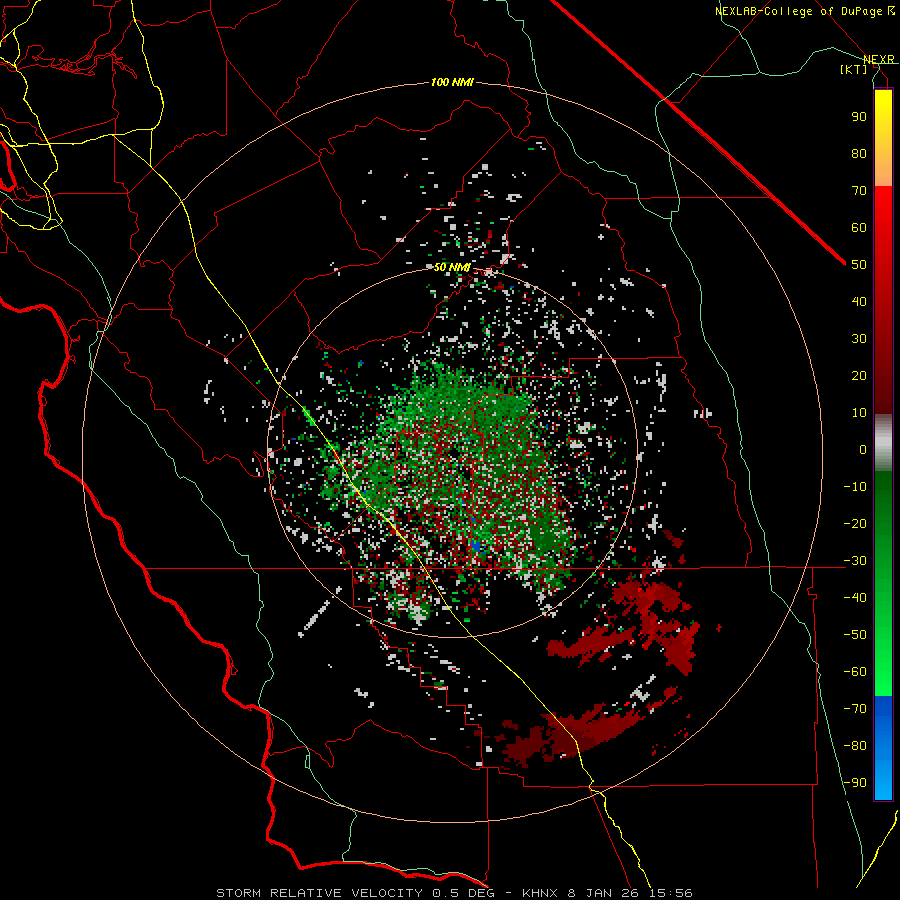Click the [KT] units label above the scale

(854, 69)
